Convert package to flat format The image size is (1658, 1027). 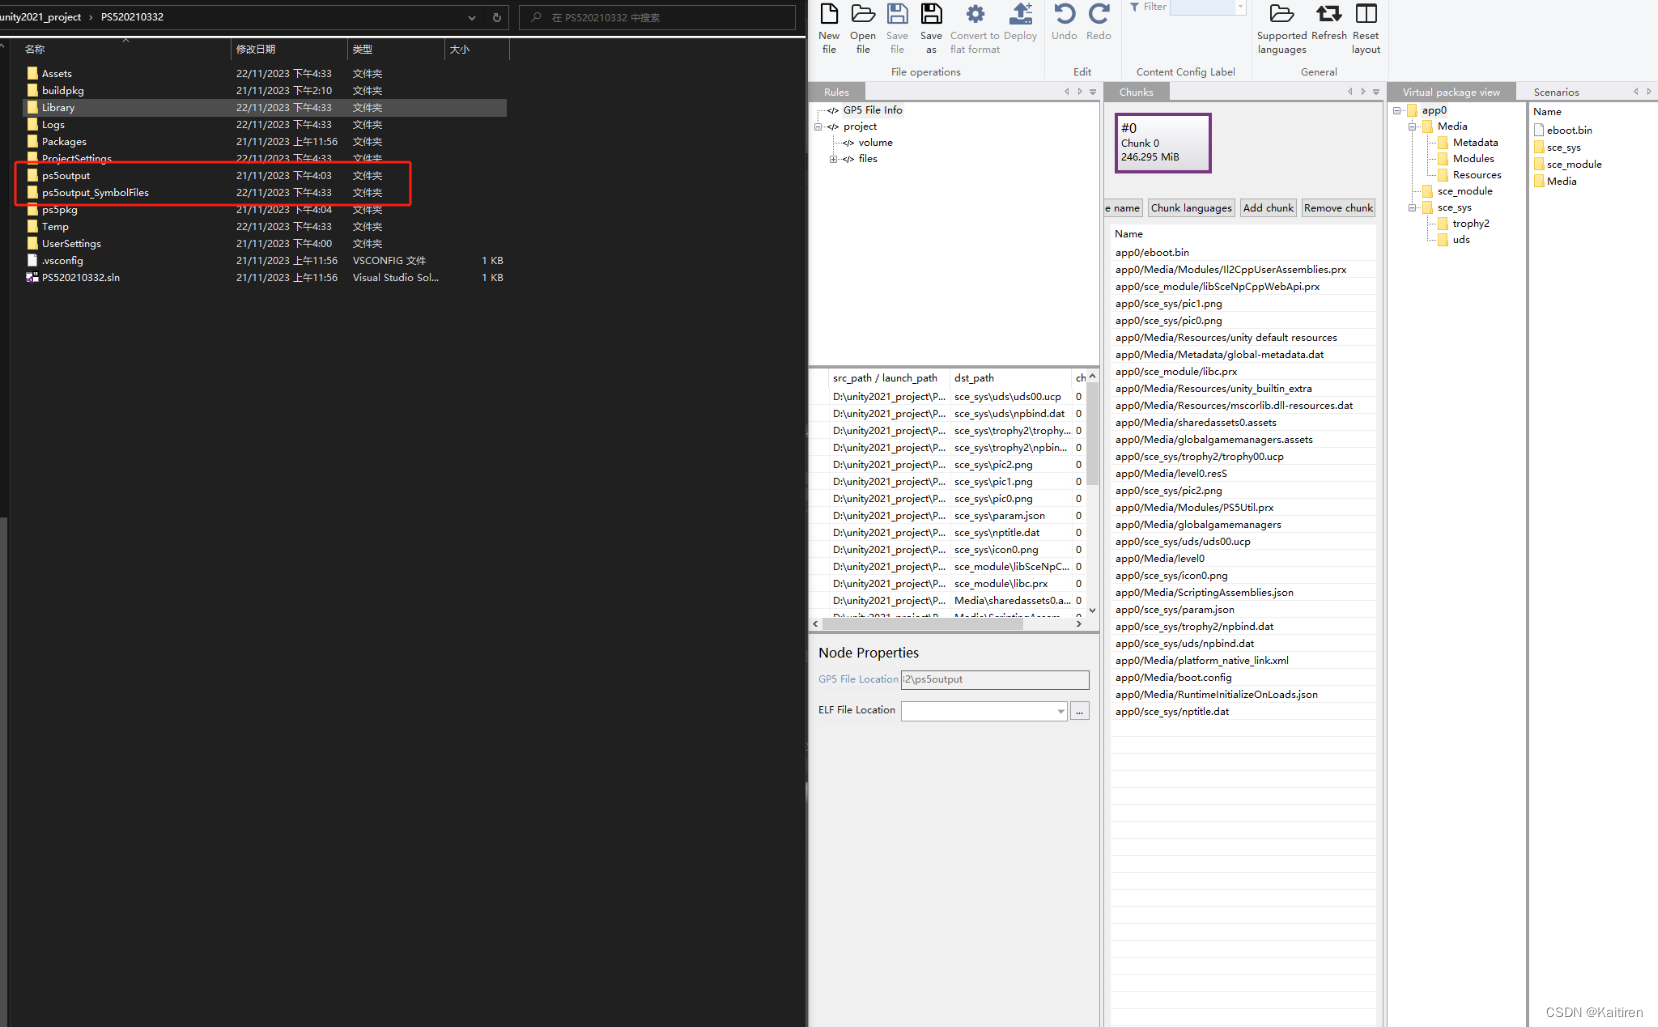coord(973,27)
